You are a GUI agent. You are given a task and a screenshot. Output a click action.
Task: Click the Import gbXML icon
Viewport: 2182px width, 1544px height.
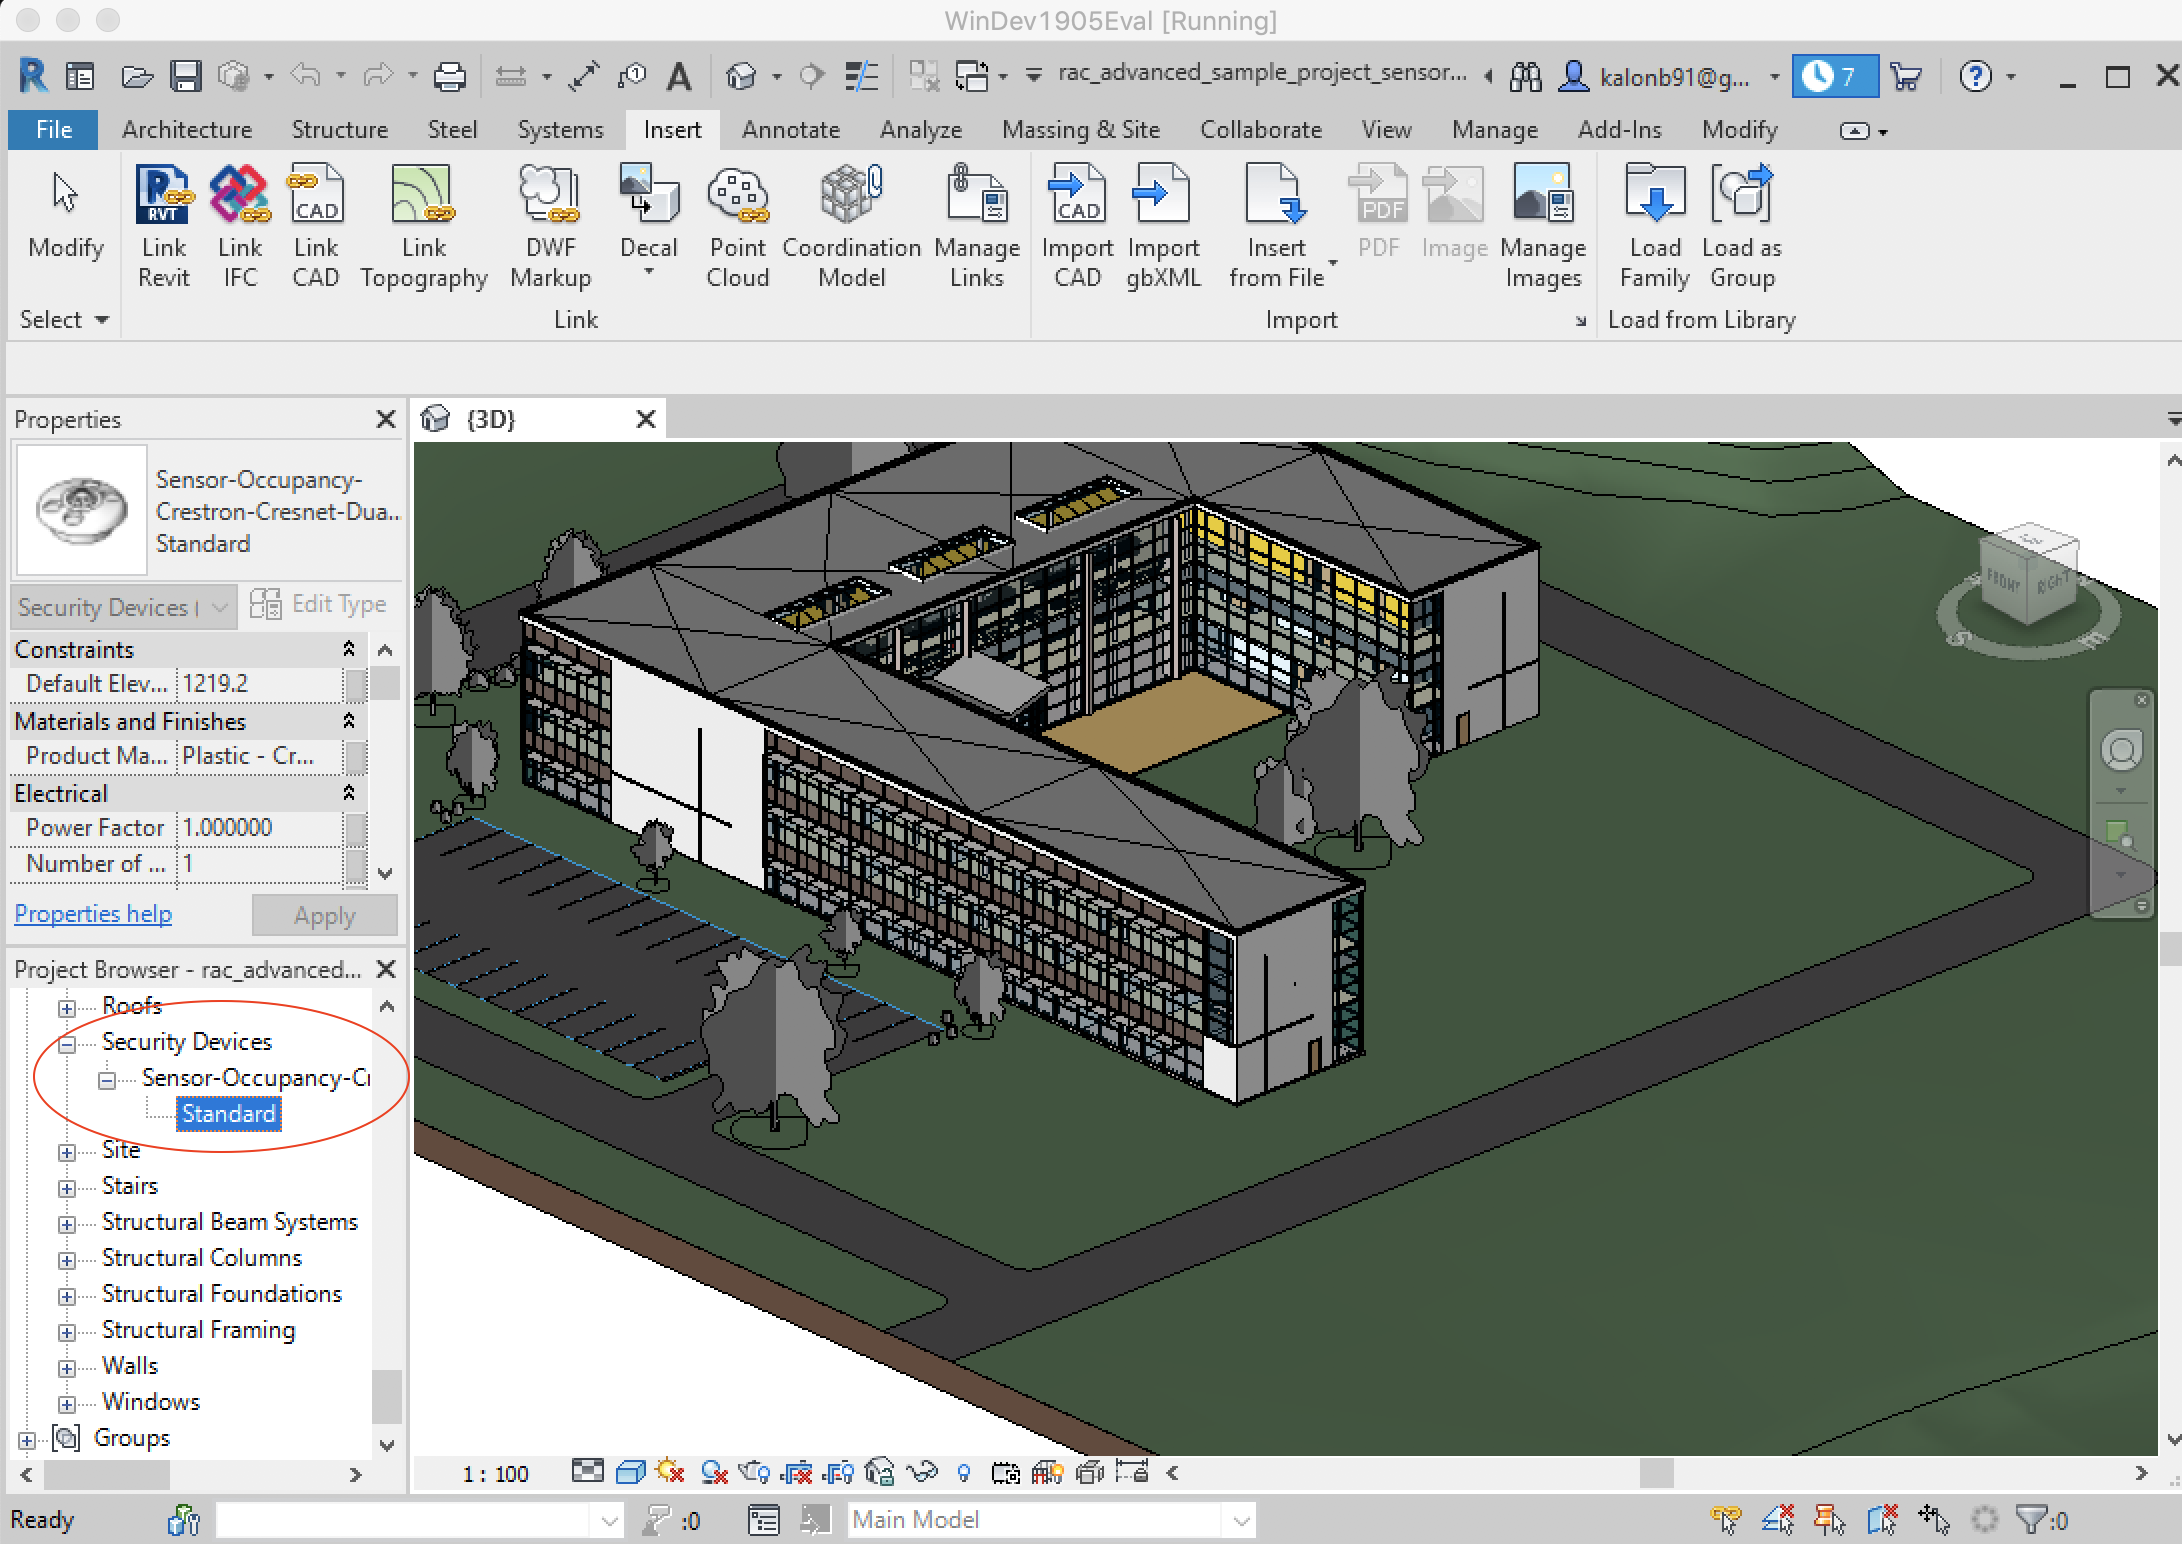tap(1162, 226)
